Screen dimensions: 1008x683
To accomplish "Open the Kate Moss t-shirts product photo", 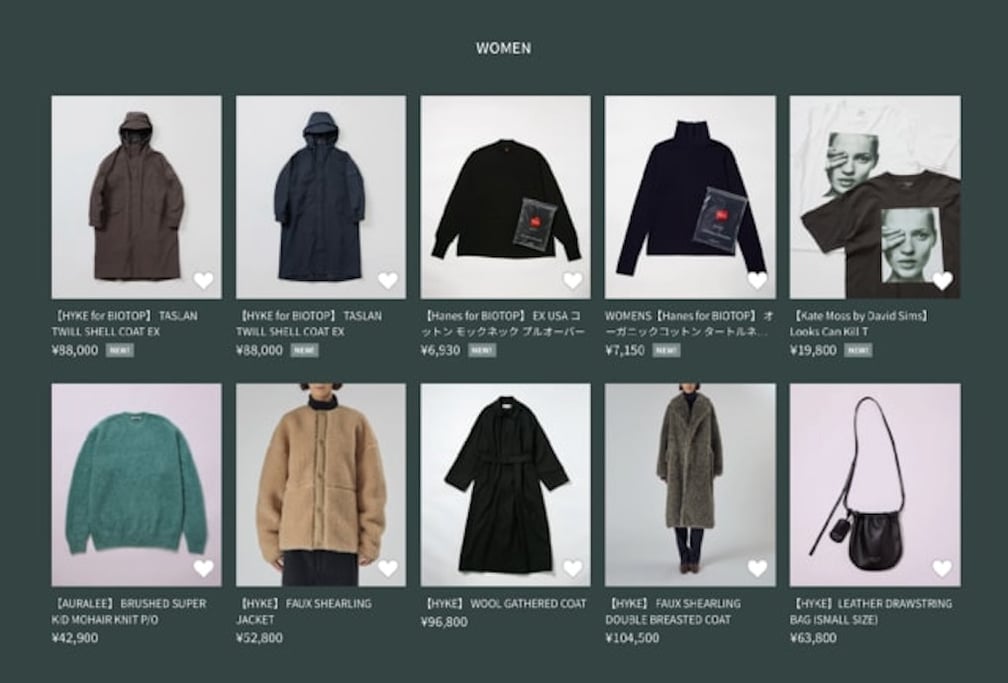I will 875,197.
